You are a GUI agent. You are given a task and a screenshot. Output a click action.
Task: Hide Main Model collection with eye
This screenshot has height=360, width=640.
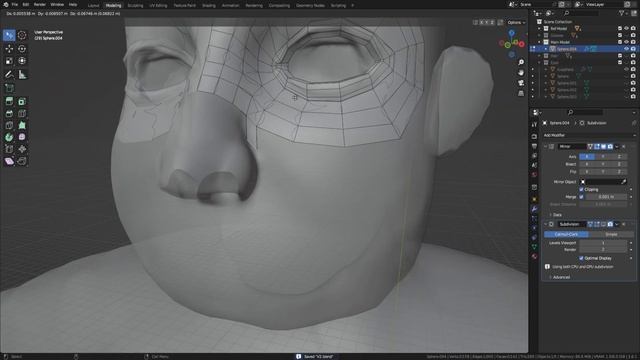coord(626,42)
